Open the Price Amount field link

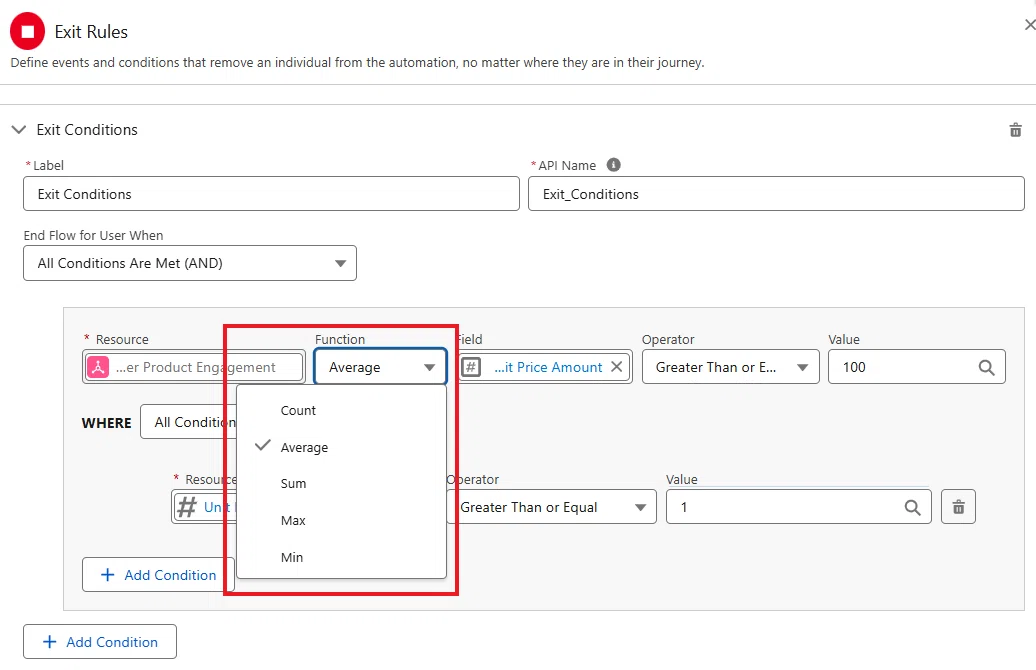[548, 367]
